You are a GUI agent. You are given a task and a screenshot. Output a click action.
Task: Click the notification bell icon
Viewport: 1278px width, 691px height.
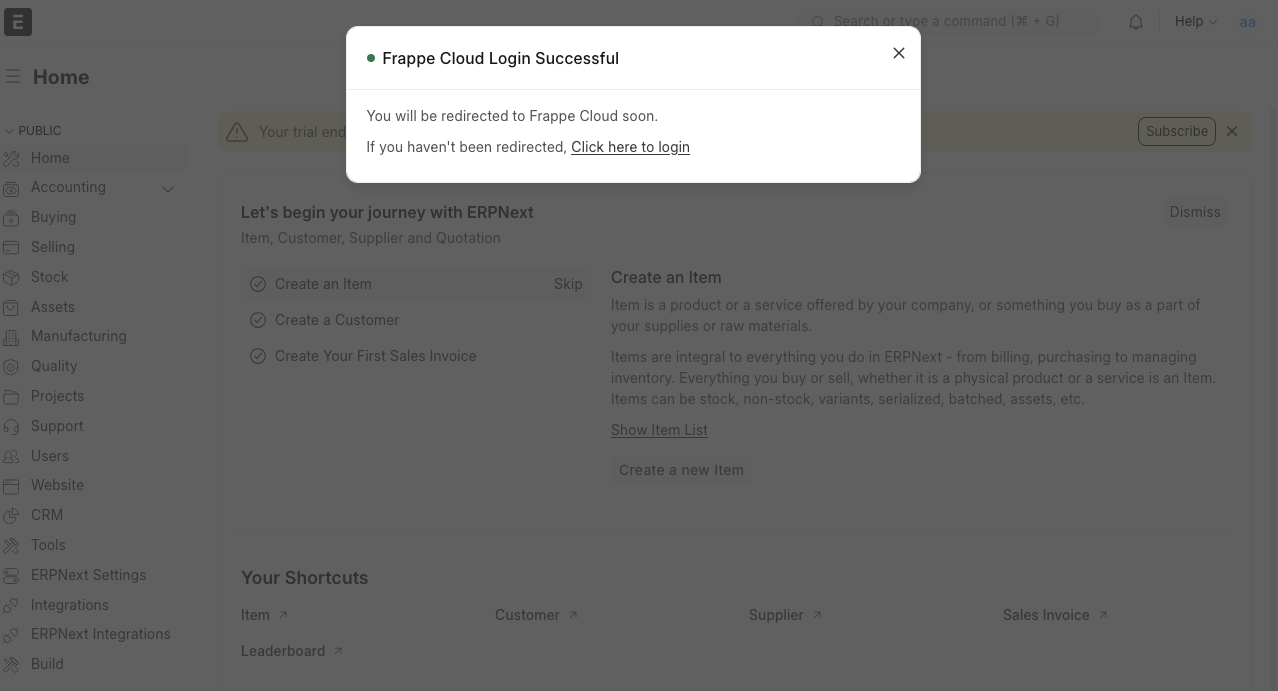coord(1136,22)
